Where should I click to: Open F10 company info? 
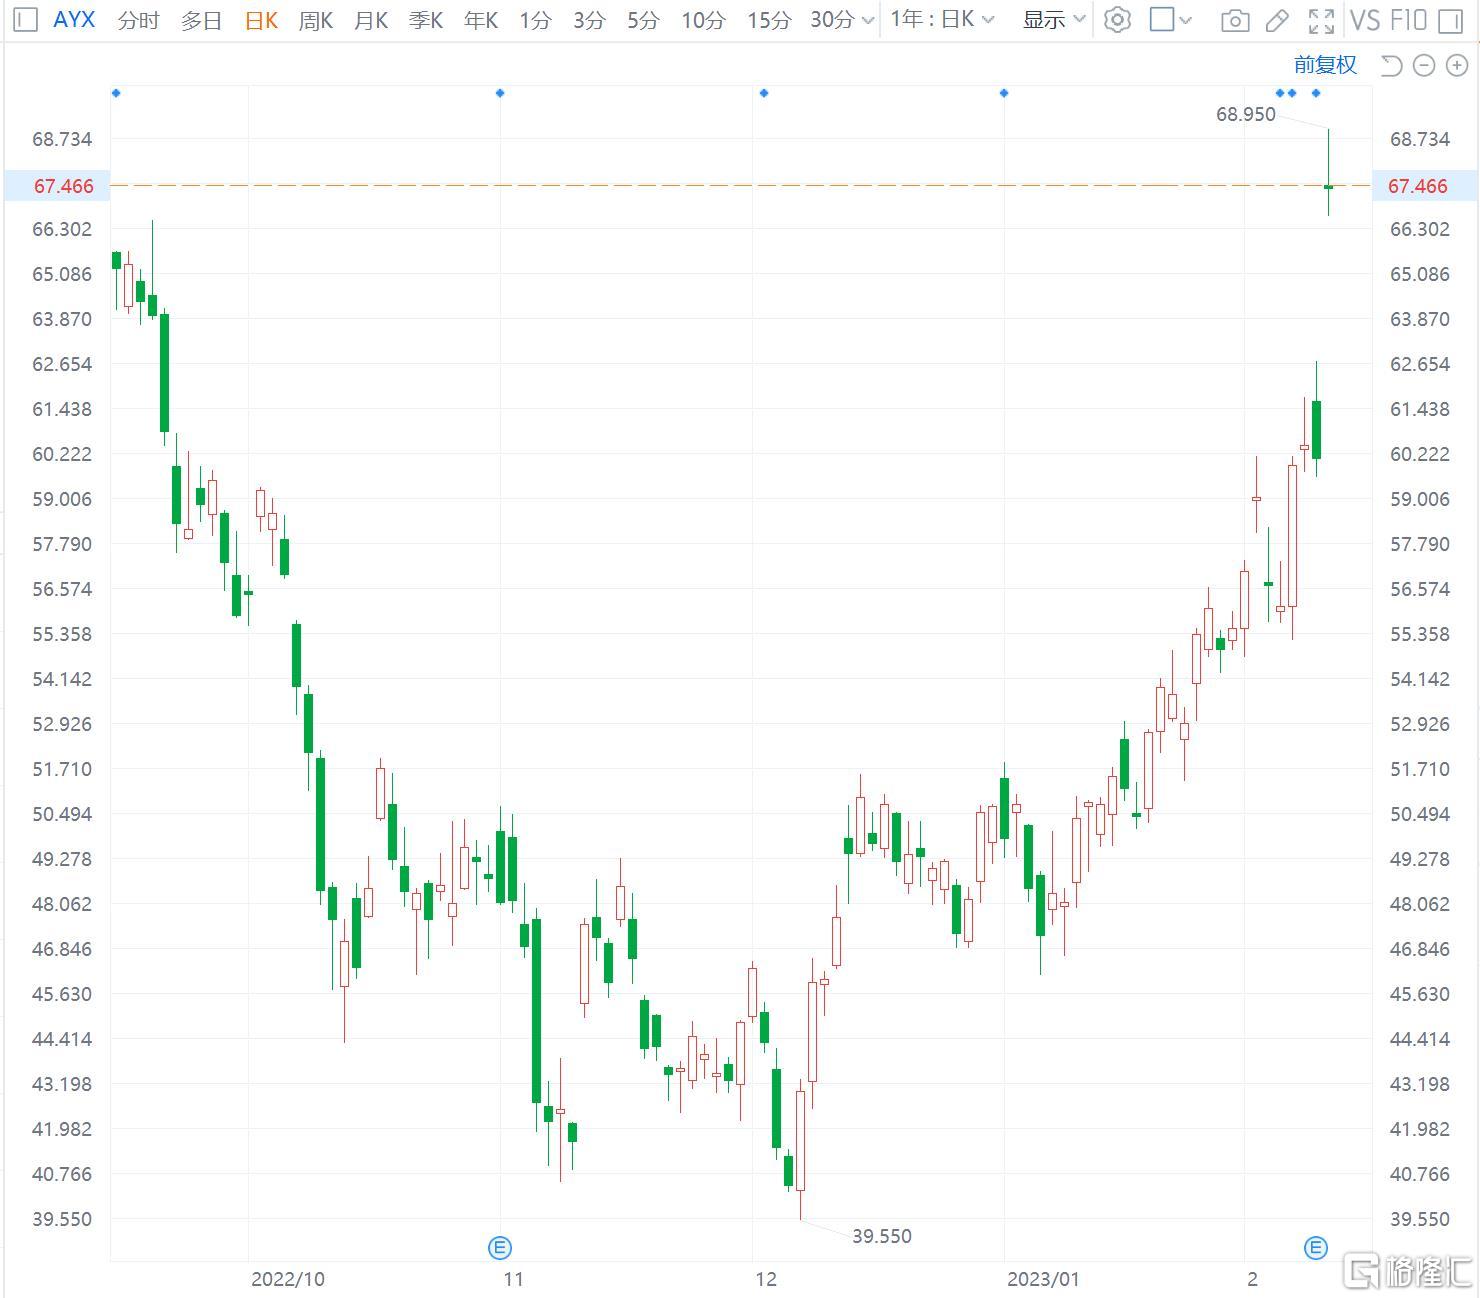(1408, 20)
